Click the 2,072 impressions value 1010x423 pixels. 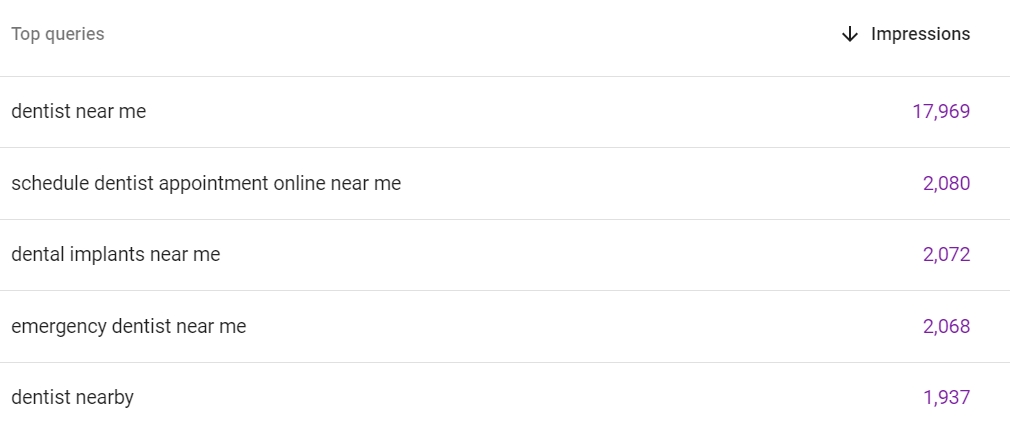click(946, 255)
